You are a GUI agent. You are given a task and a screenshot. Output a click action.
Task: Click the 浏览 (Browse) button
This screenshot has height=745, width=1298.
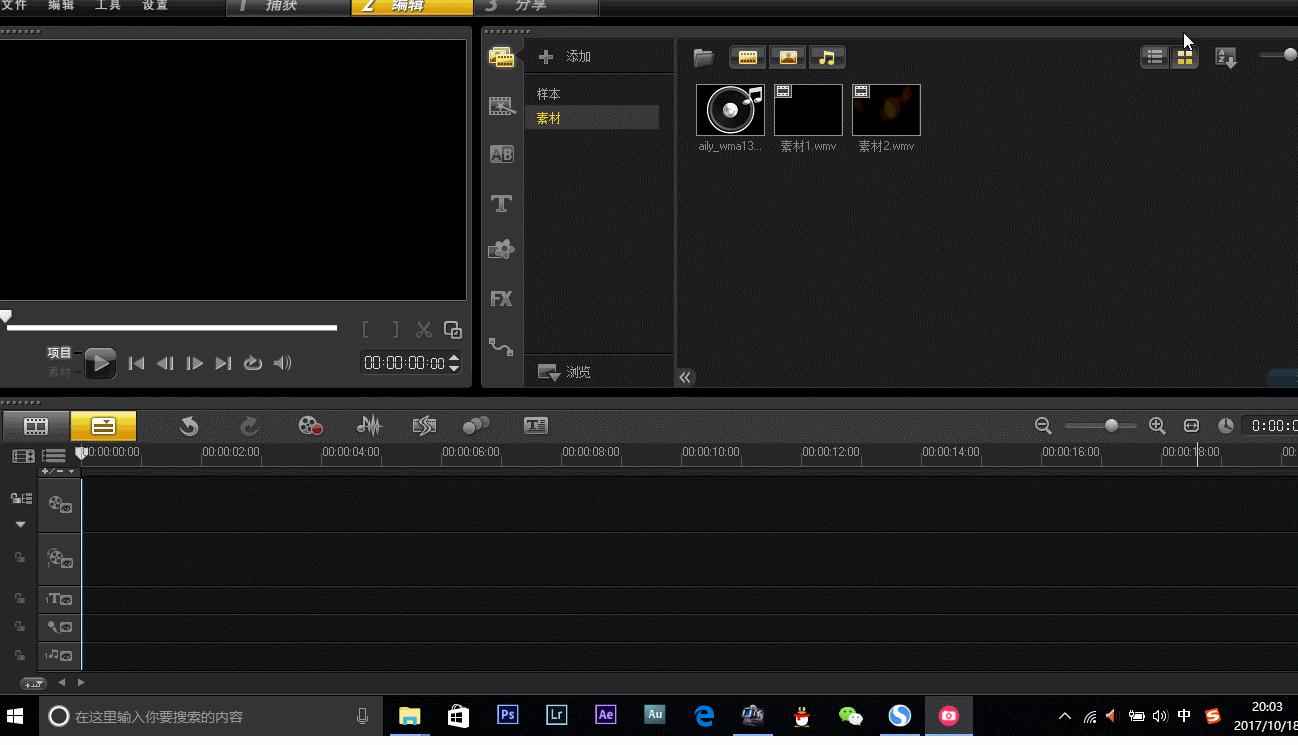click(x=566, y=372)
